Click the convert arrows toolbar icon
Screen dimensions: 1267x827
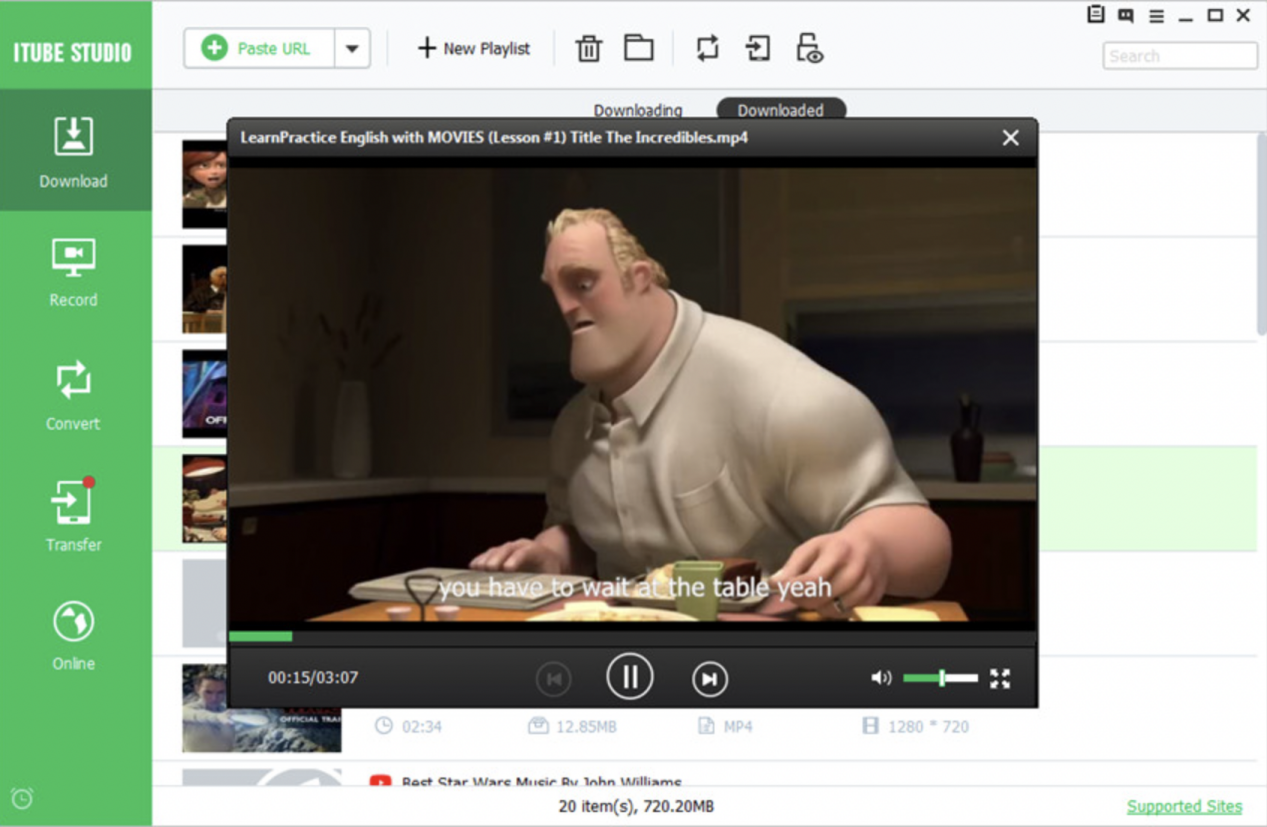707,48
